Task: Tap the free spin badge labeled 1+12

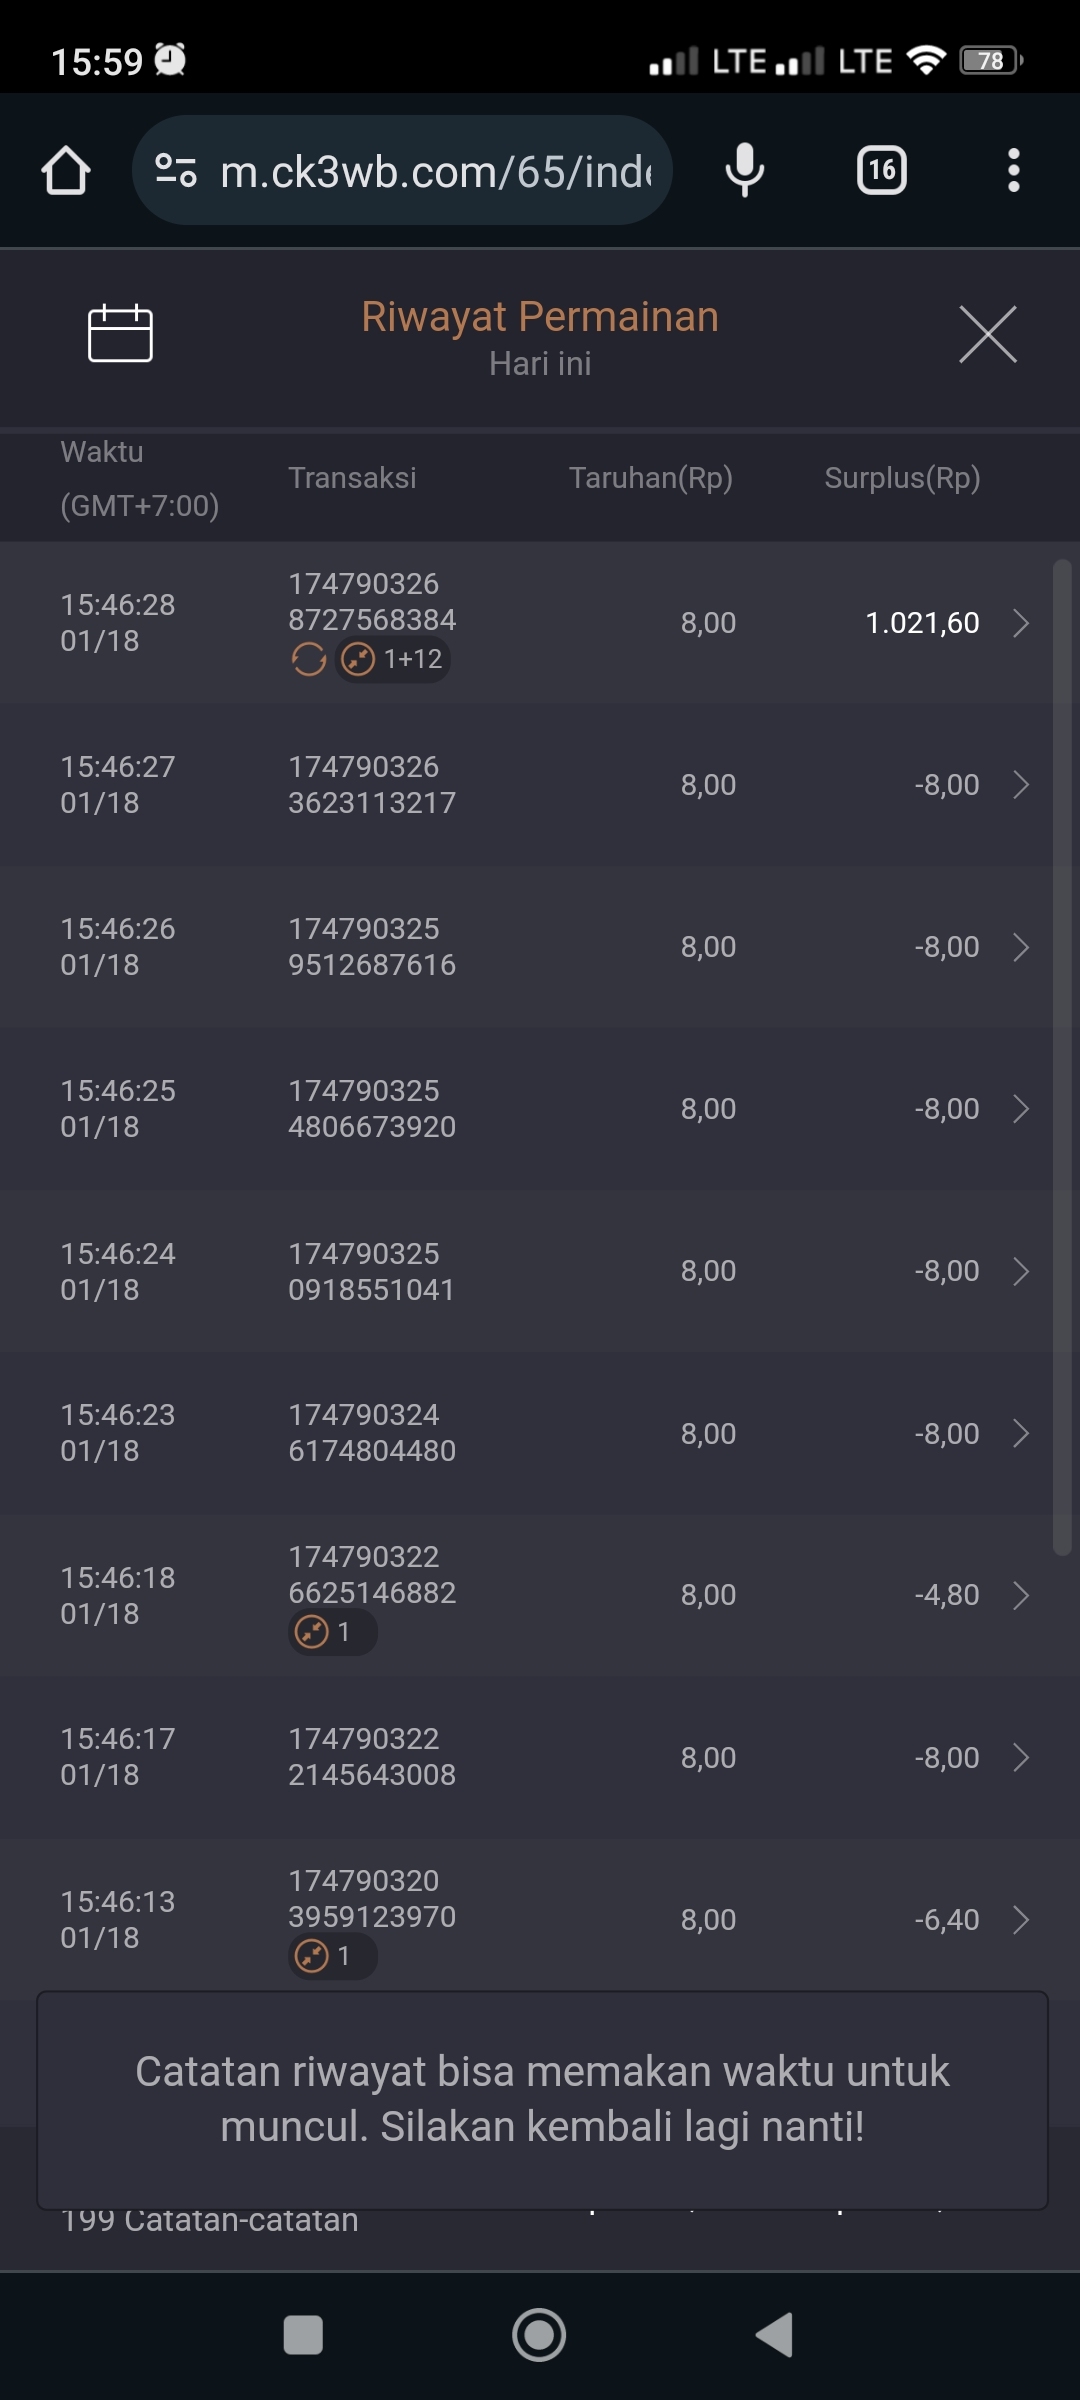Action: pos(393,659)
